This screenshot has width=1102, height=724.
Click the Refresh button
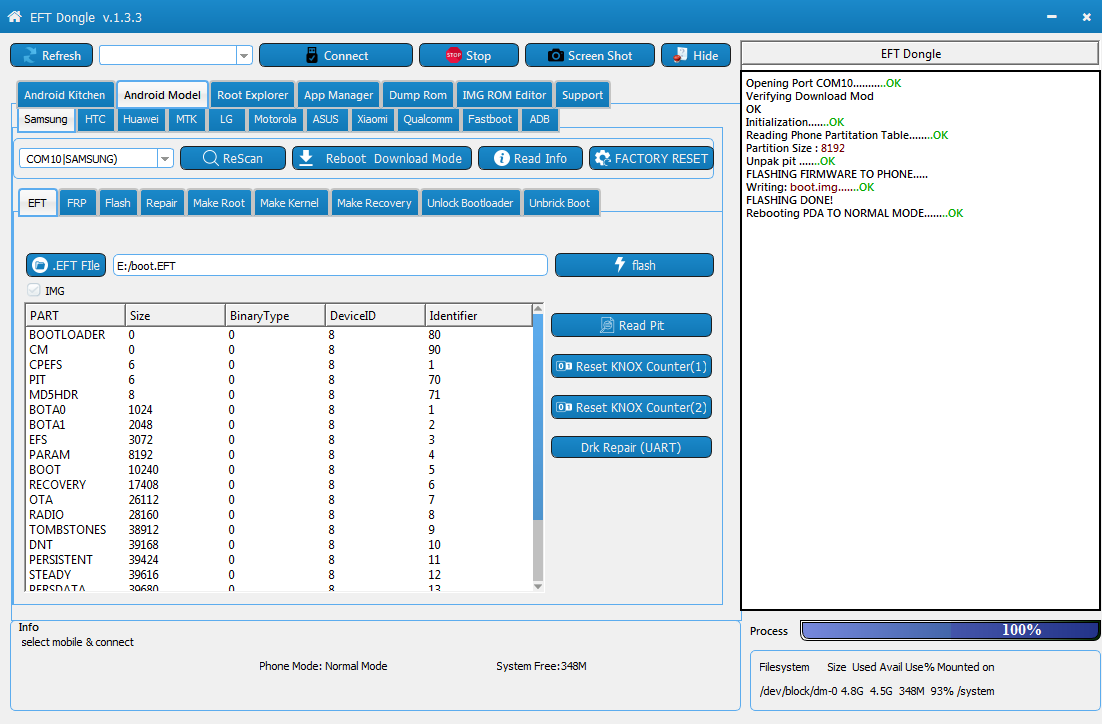(x=51, y=56)
